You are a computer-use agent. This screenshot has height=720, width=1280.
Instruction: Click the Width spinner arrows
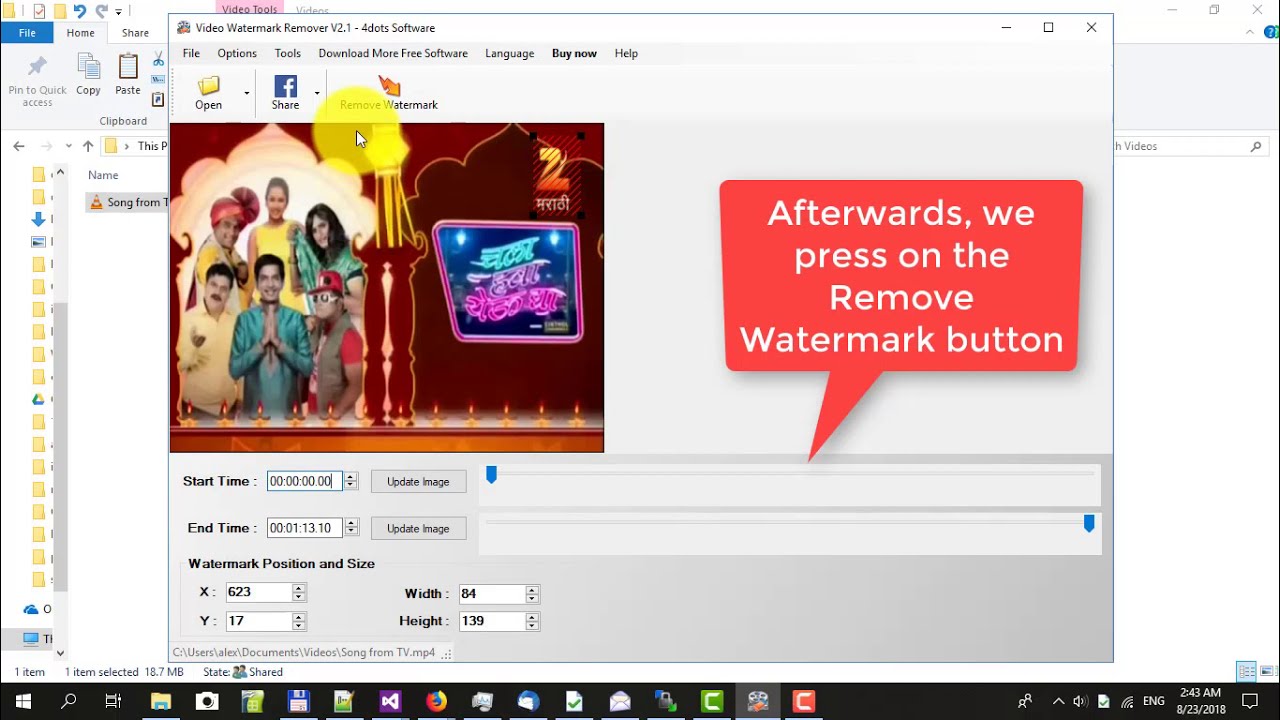[532, 594]
